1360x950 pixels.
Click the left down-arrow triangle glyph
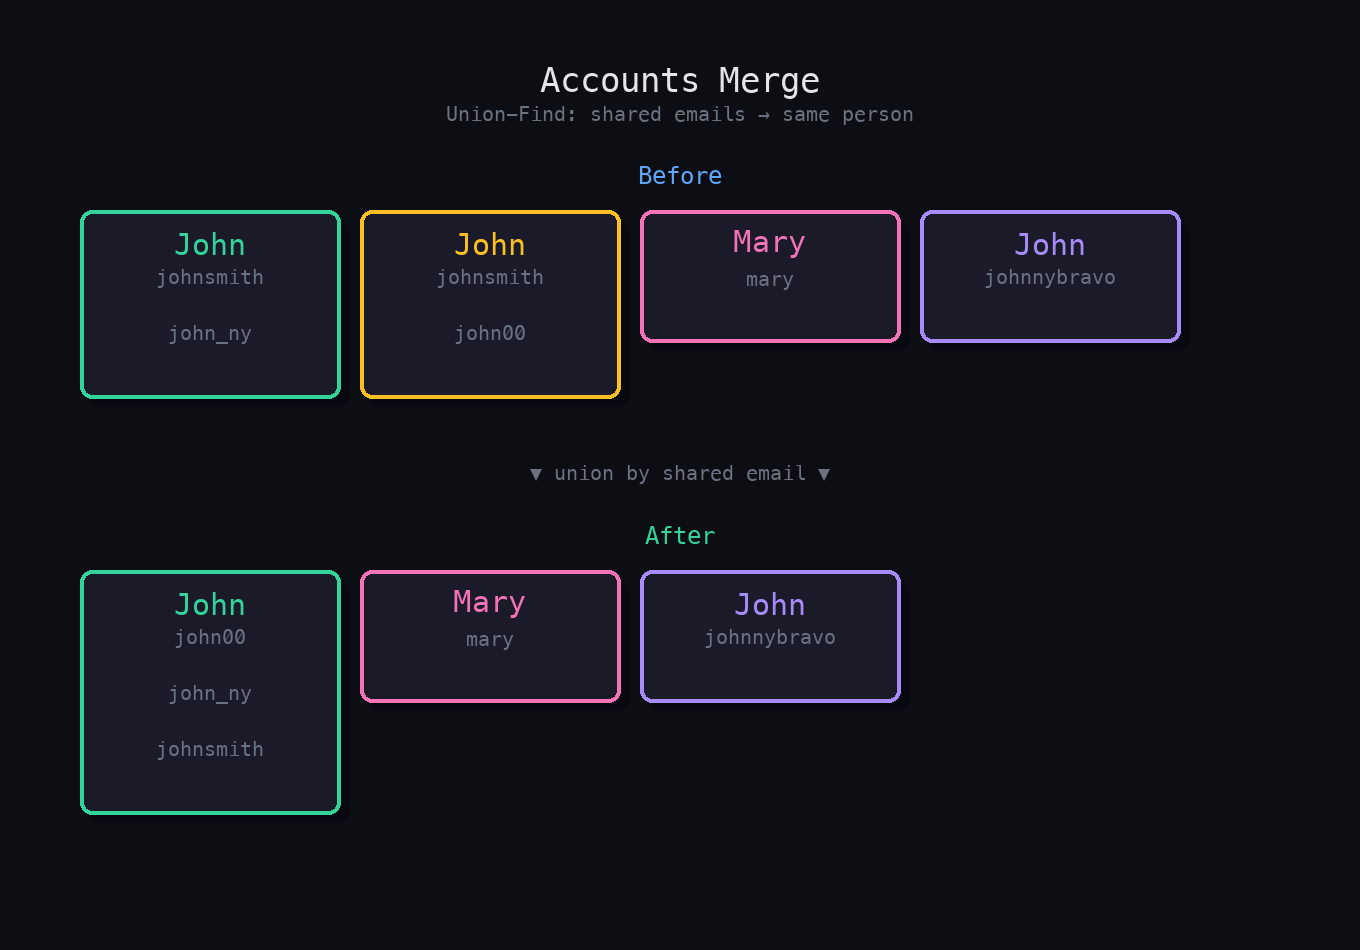[x=536, y=473]
